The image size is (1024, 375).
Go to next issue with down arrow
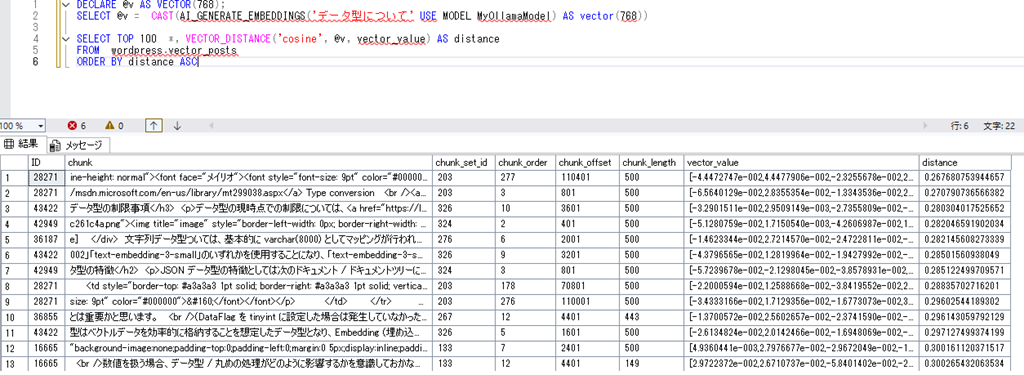click(x=176, y=125)
